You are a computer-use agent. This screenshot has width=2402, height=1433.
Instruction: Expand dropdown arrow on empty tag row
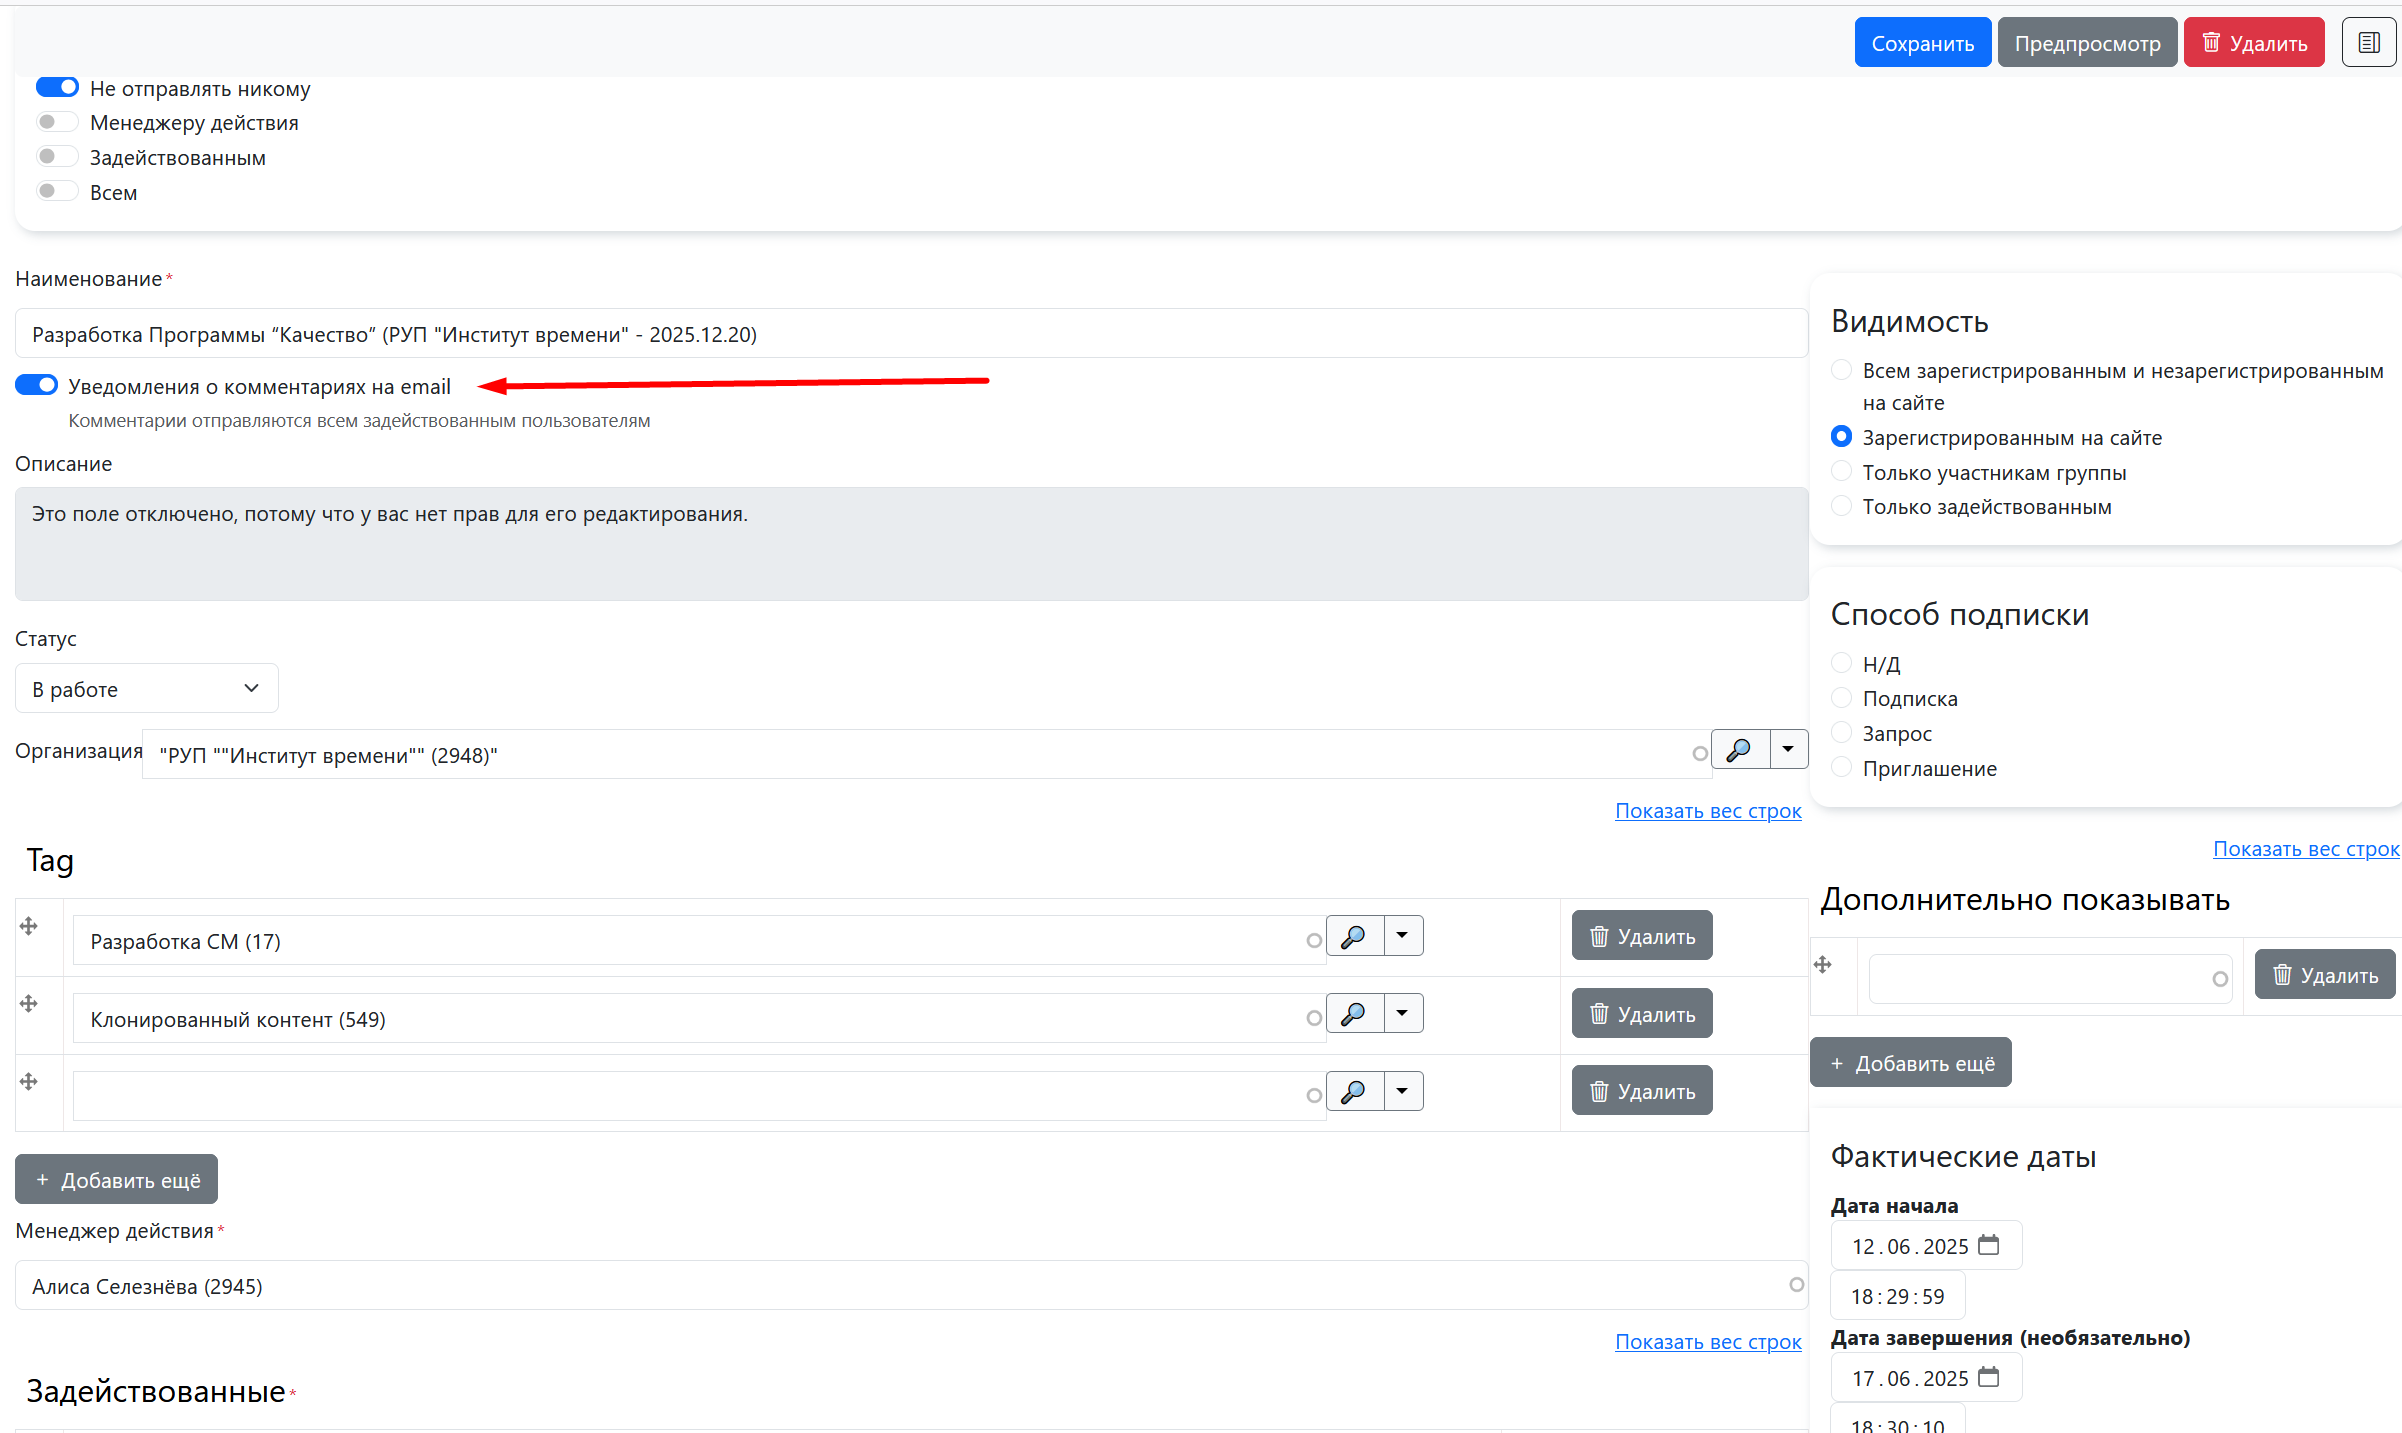1403,1091
